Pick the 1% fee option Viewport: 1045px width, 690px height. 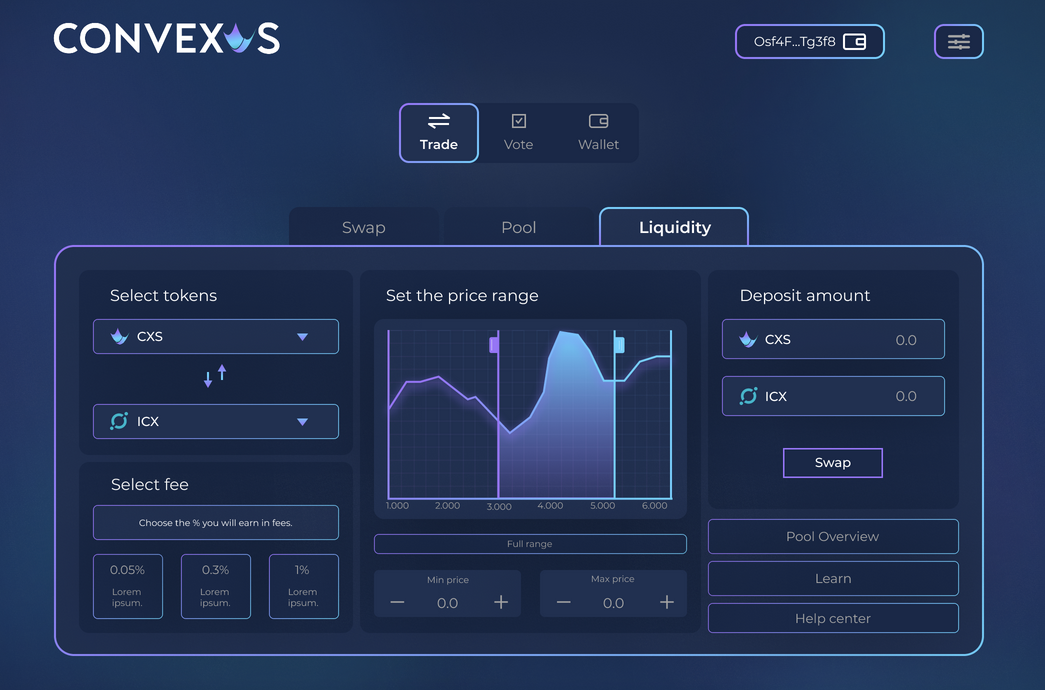pos(302,586)
